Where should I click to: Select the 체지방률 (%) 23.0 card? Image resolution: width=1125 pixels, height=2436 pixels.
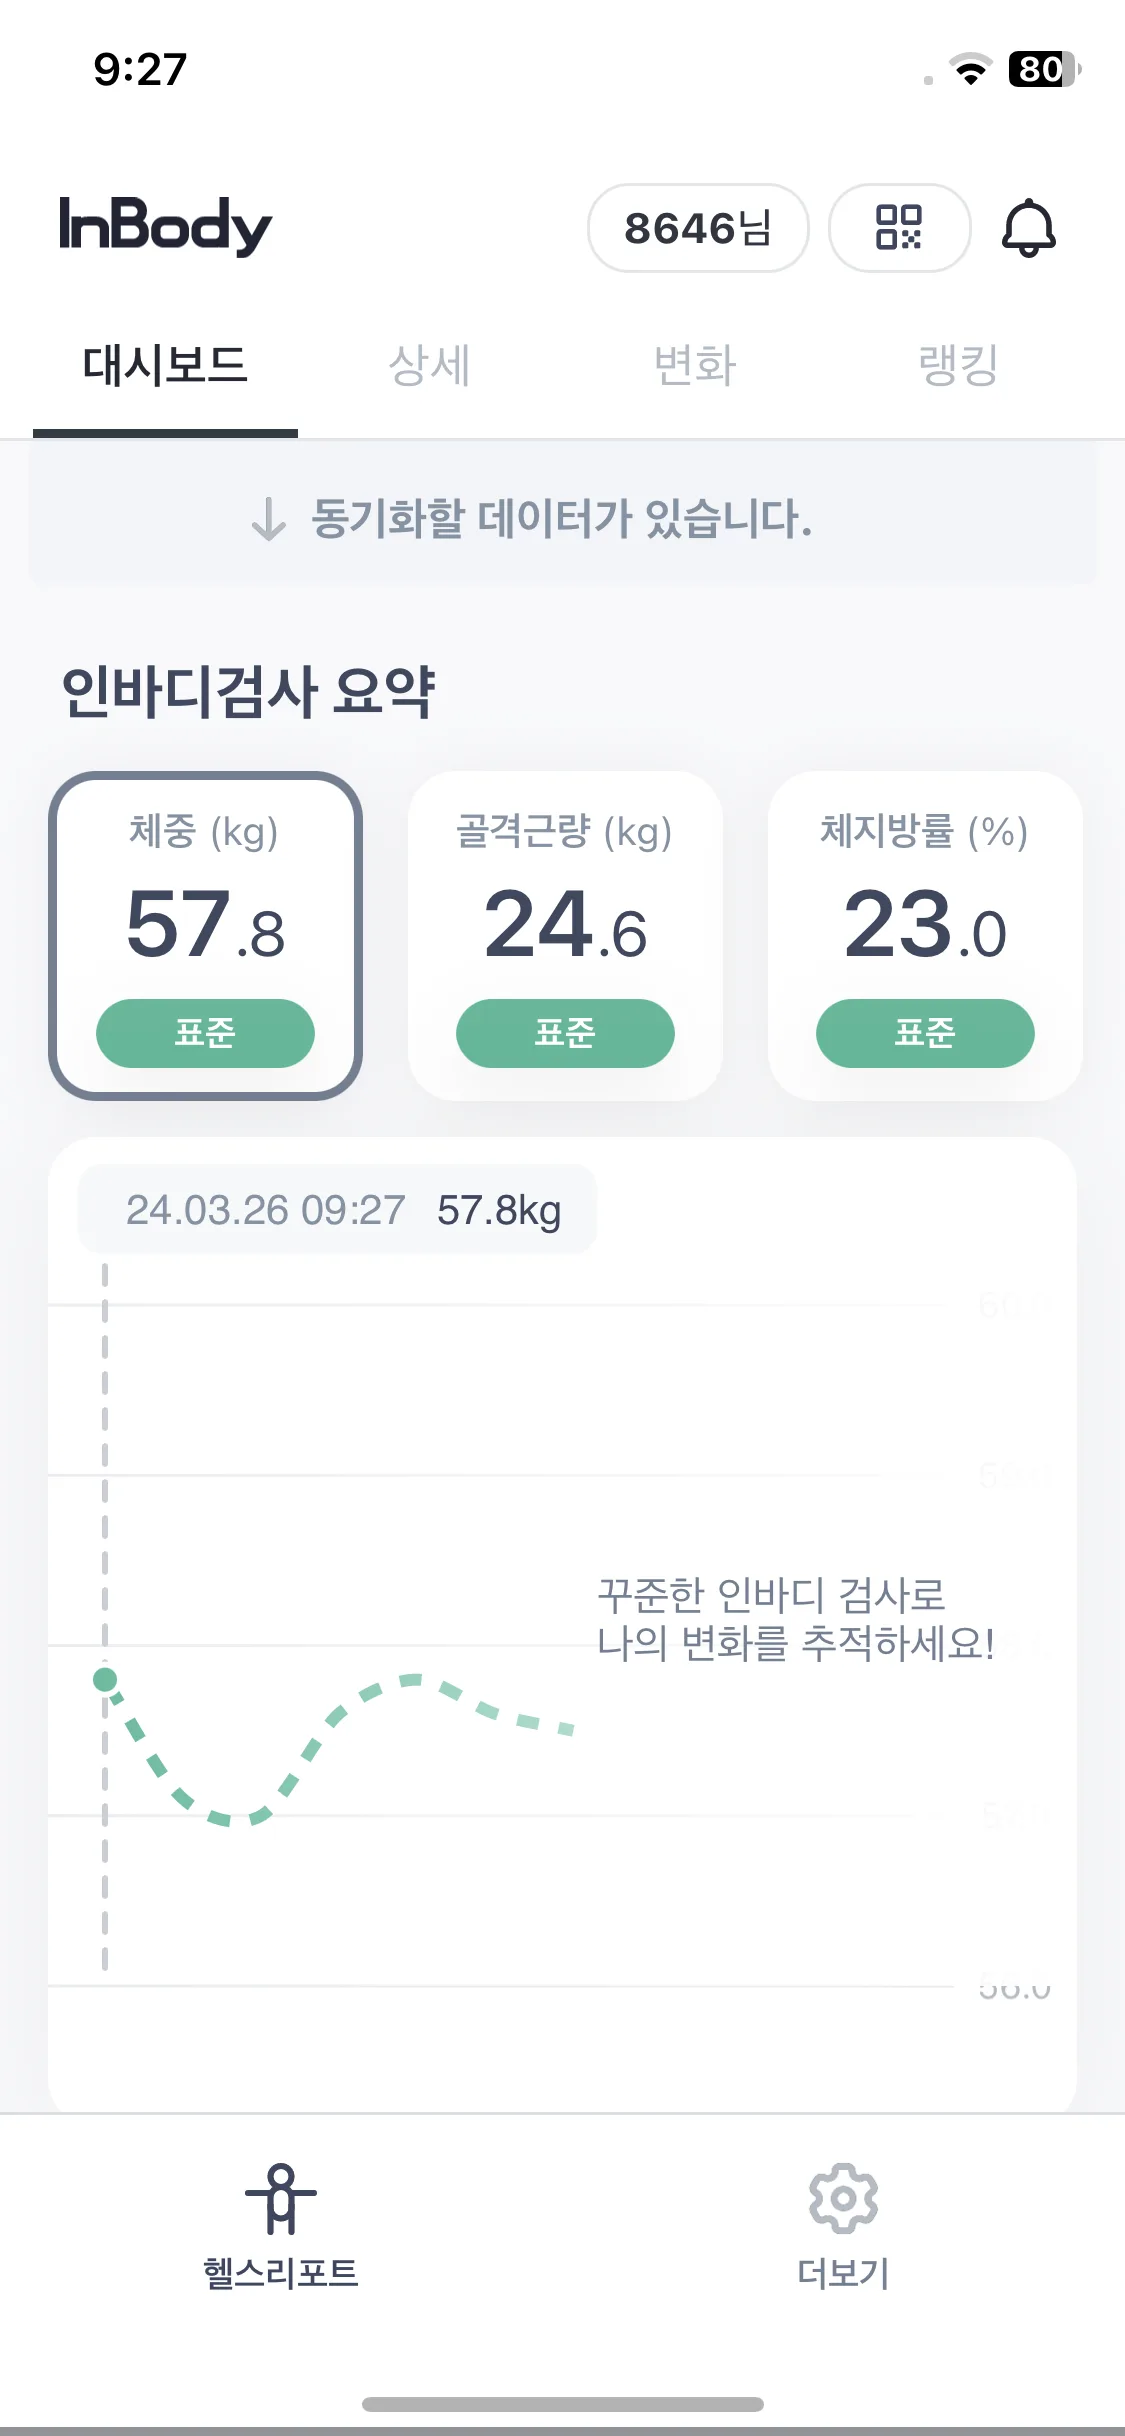tap(925, 936)
